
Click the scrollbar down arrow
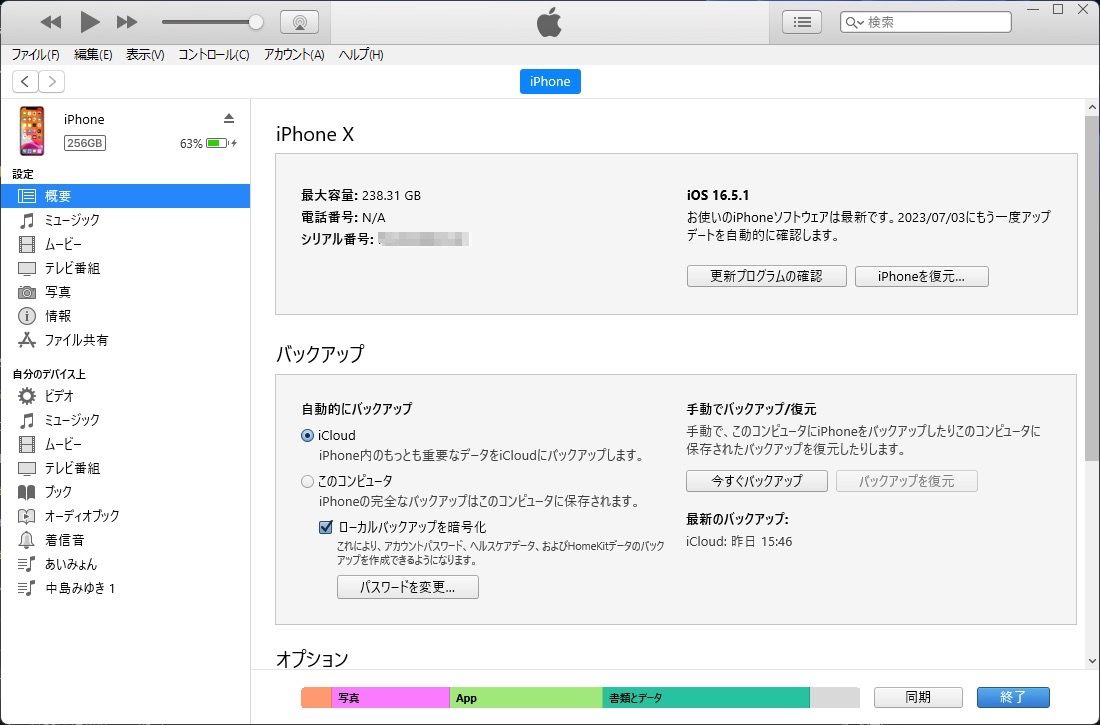tap(1092, 660)
